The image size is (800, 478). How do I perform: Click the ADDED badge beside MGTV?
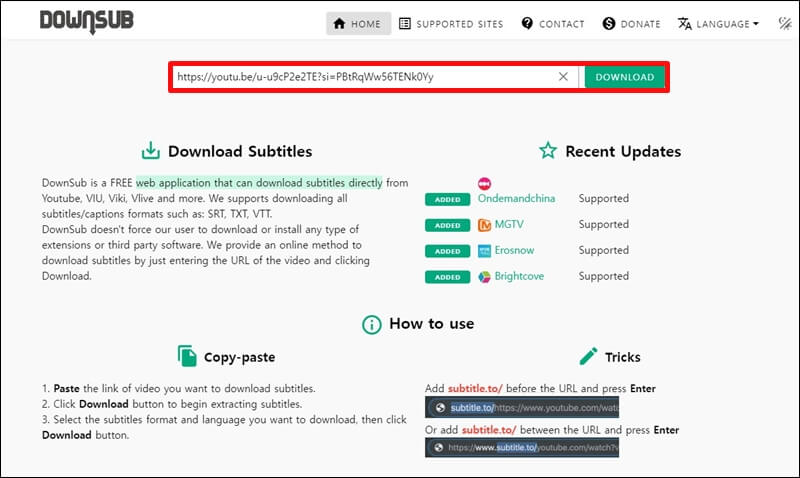coord(447,225)
